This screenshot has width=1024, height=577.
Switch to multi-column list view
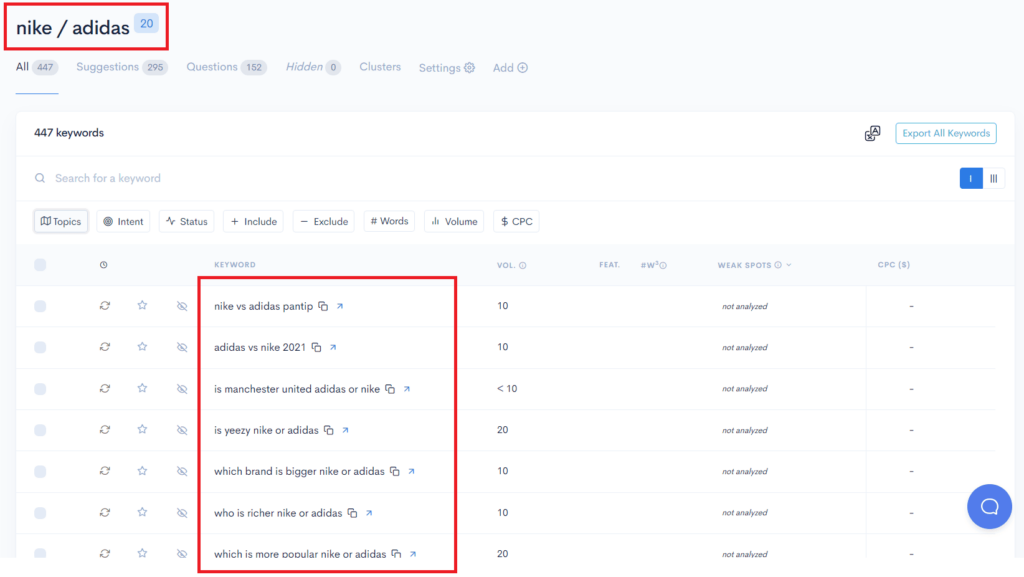[994, 177]
